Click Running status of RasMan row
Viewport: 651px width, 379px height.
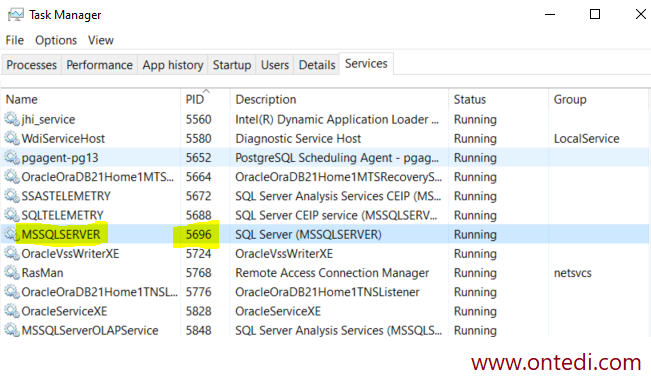pyautogui.click(x=475, y=273)
